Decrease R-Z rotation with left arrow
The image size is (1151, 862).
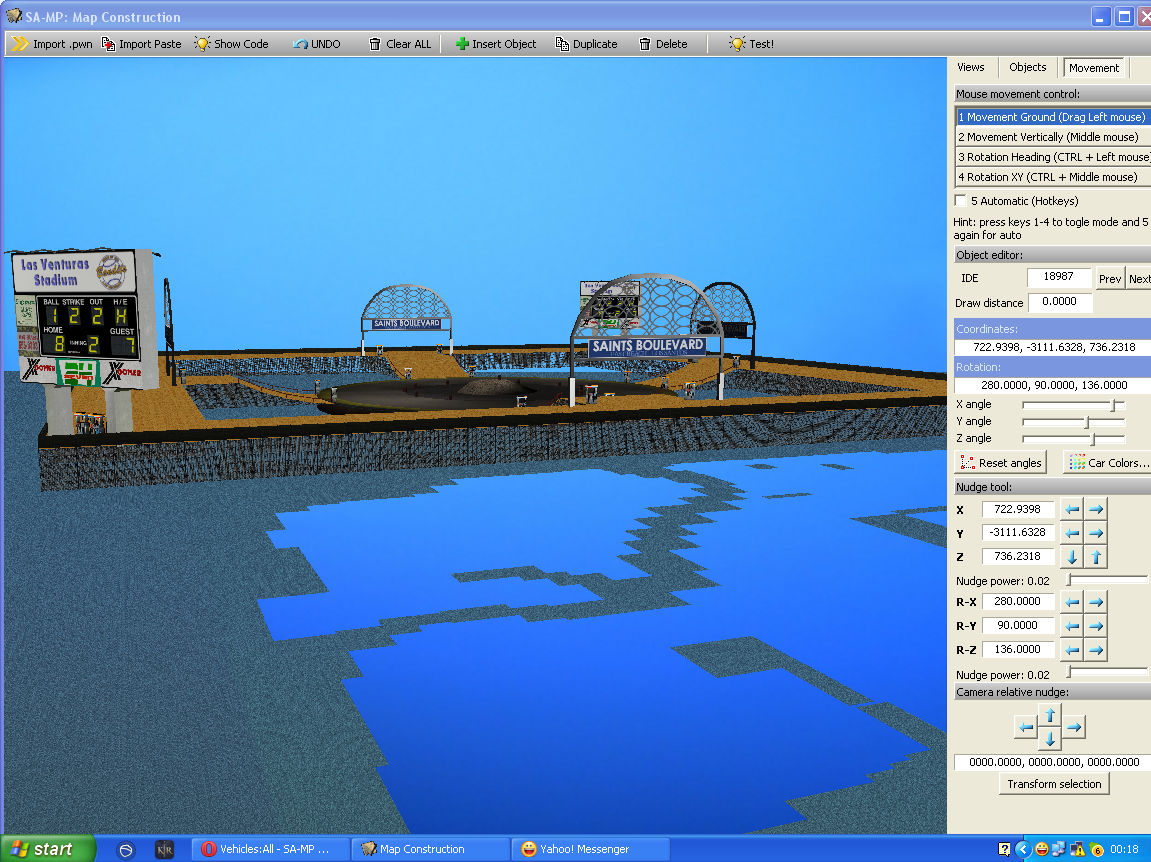click(x=1072, y=650)
